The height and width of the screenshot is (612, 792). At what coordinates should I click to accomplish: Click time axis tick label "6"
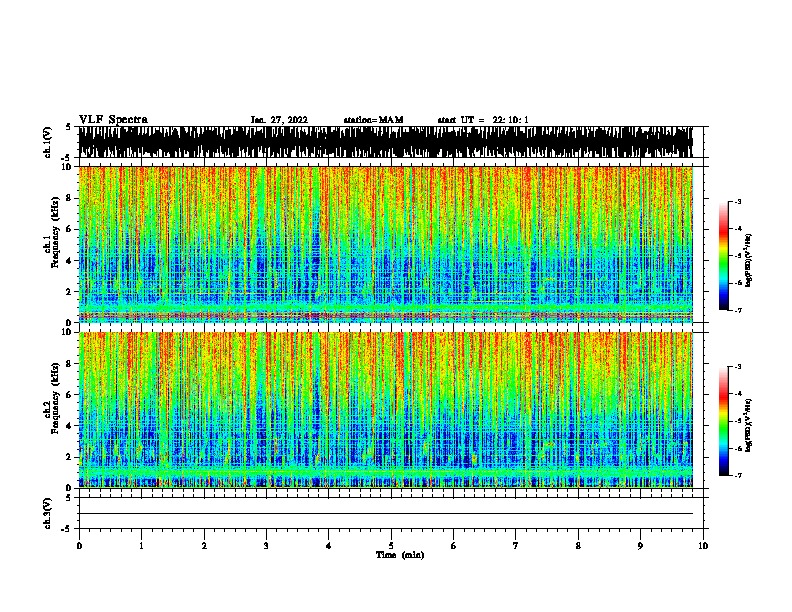pyautogui.click(x=454, y=546)
